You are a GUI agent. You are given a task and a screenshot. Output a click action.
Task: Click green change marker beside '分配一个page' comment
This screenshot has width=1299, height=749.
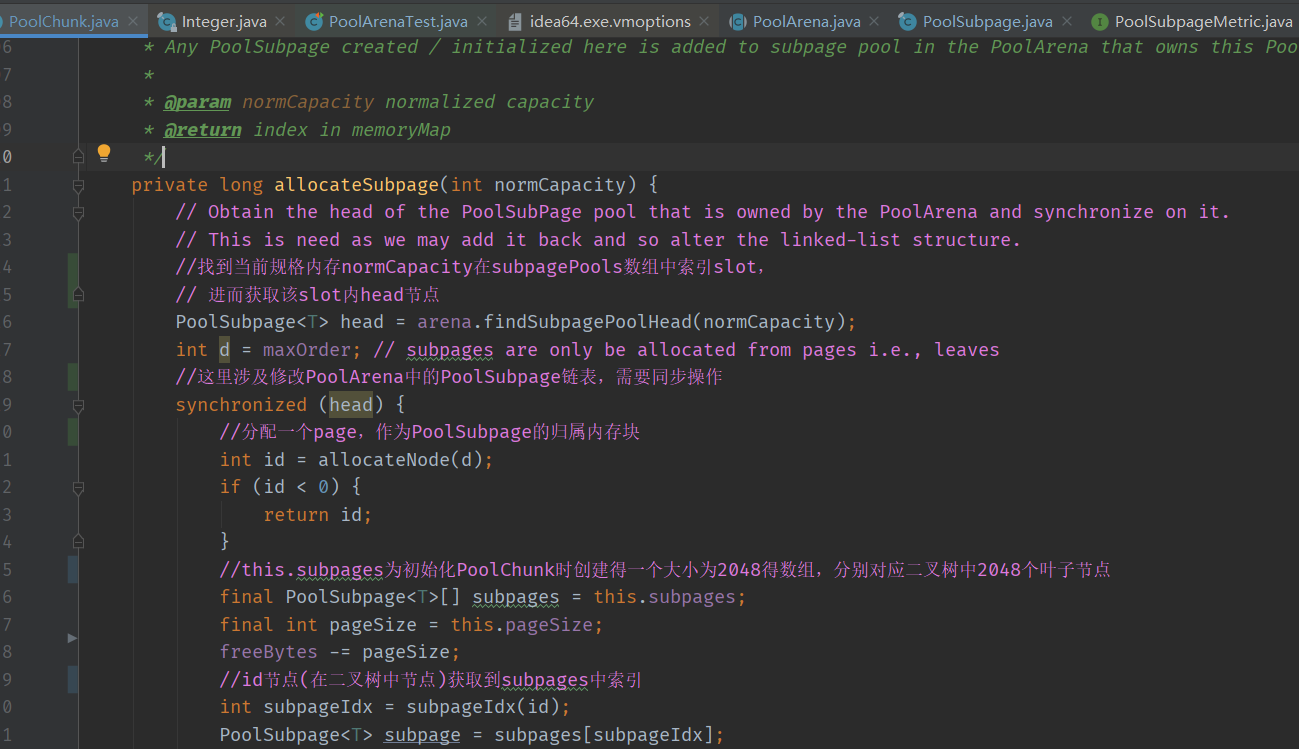(x=73, y=432)
